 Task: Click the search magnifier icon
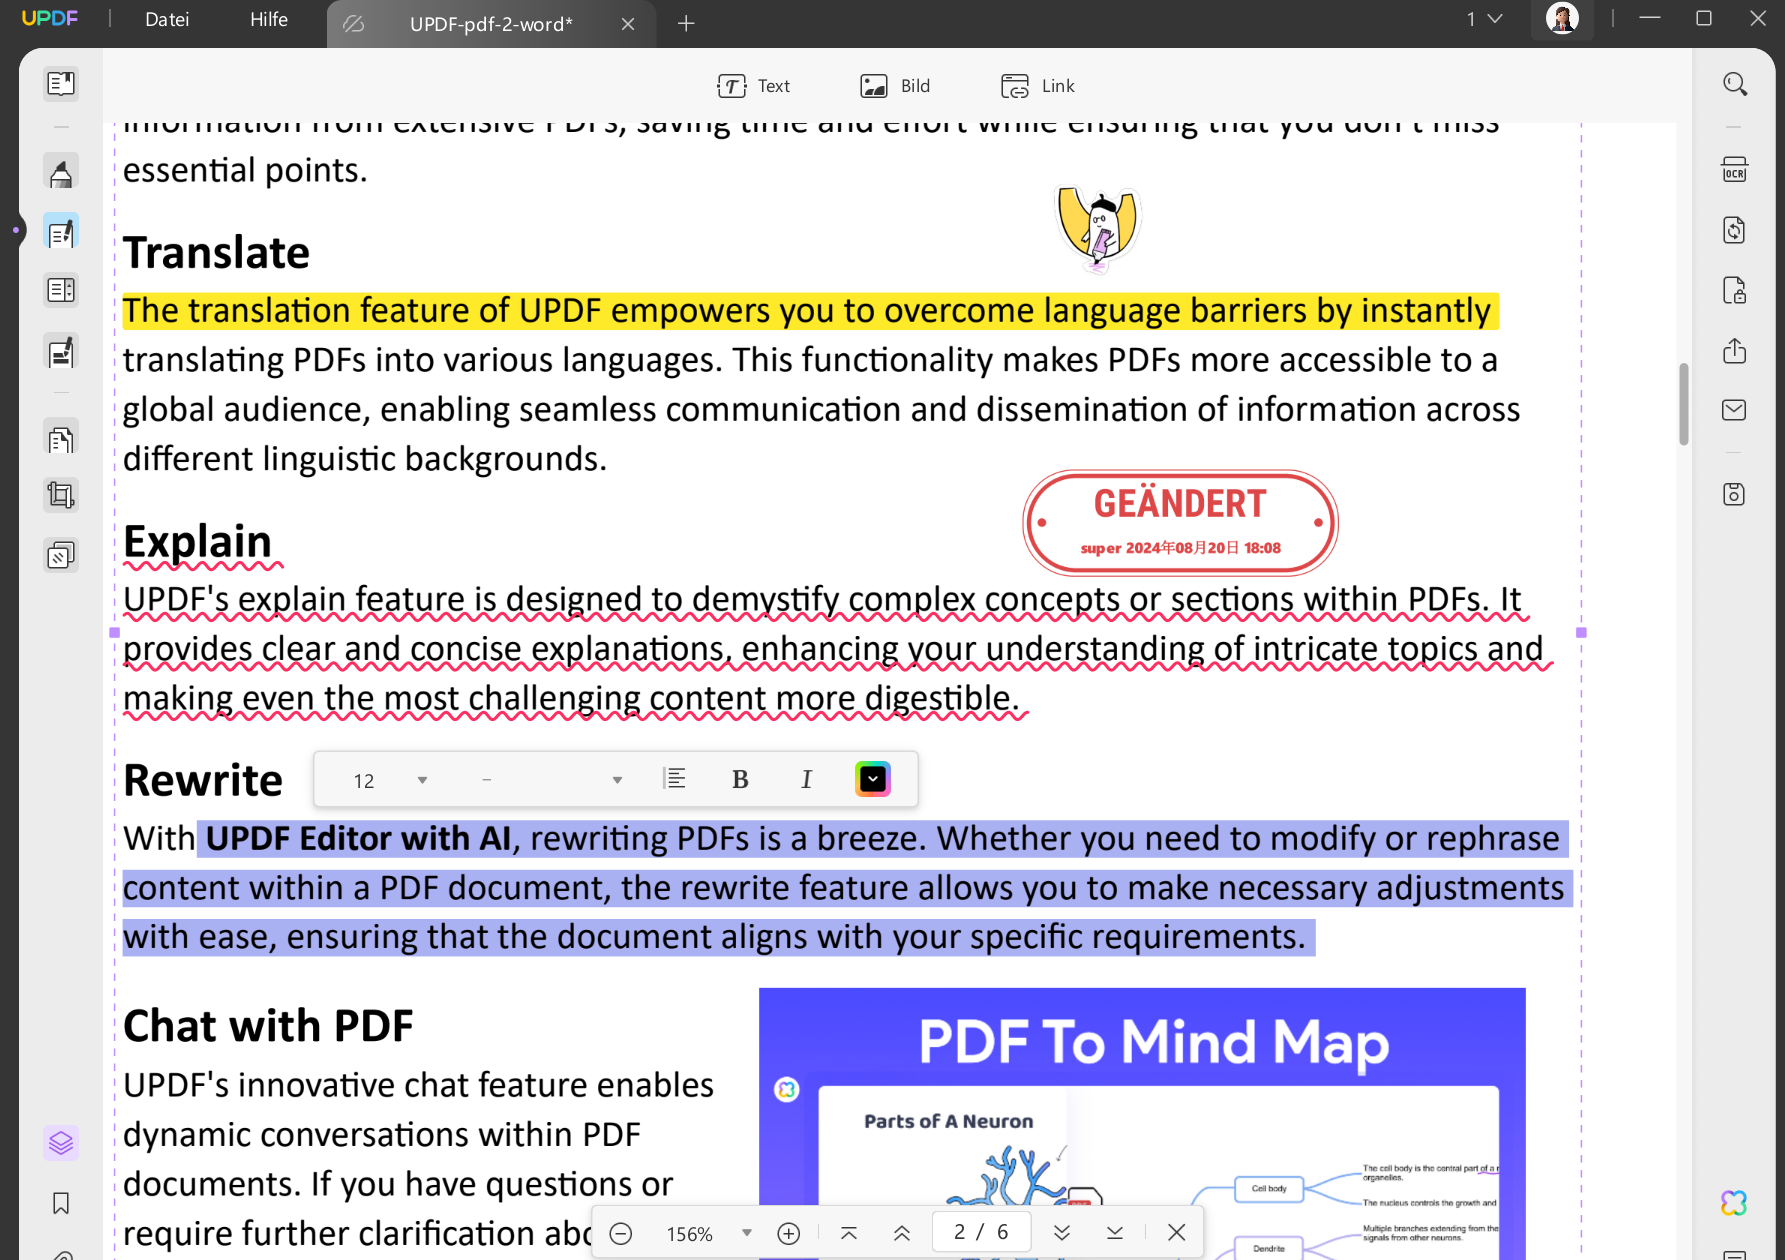(1735, 85)
